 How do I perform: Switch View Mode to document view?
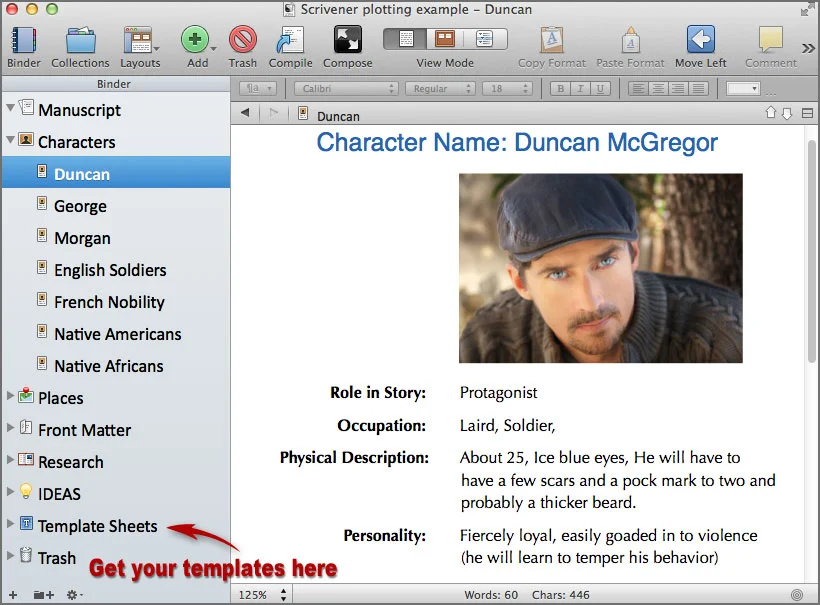tap(406, 39)
